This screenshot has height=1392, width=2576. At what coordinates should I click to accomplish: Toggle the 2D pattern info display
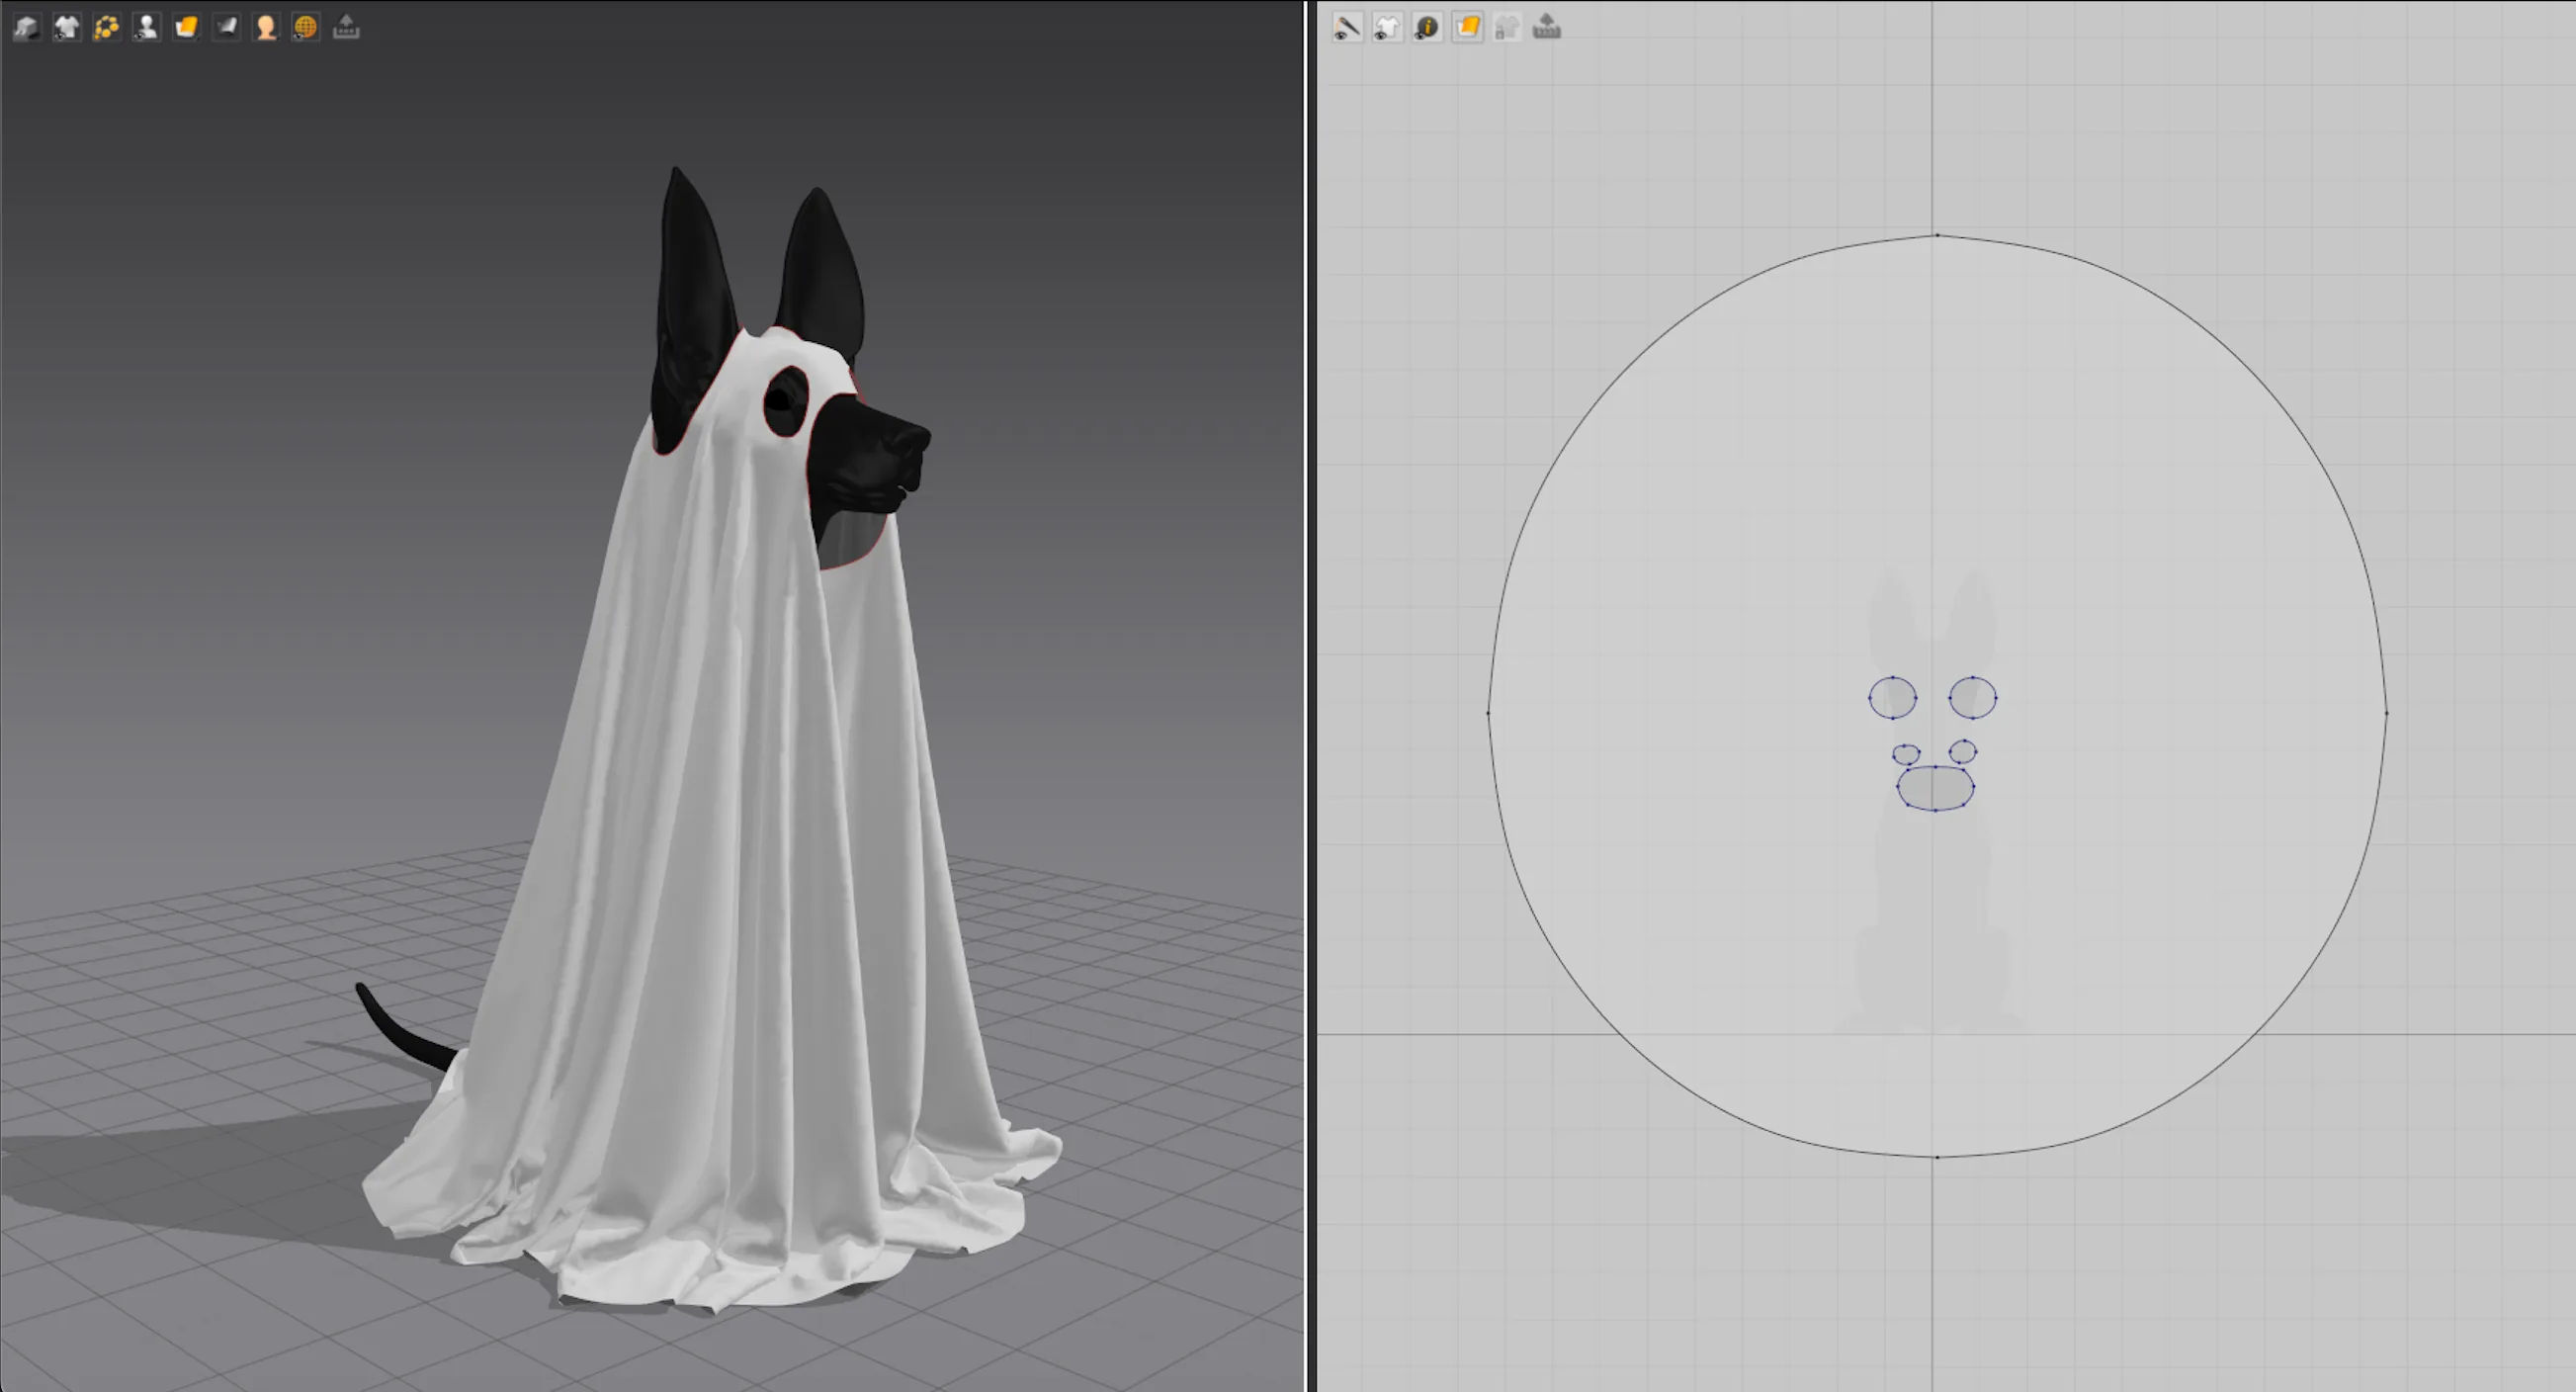(1427, 27)
